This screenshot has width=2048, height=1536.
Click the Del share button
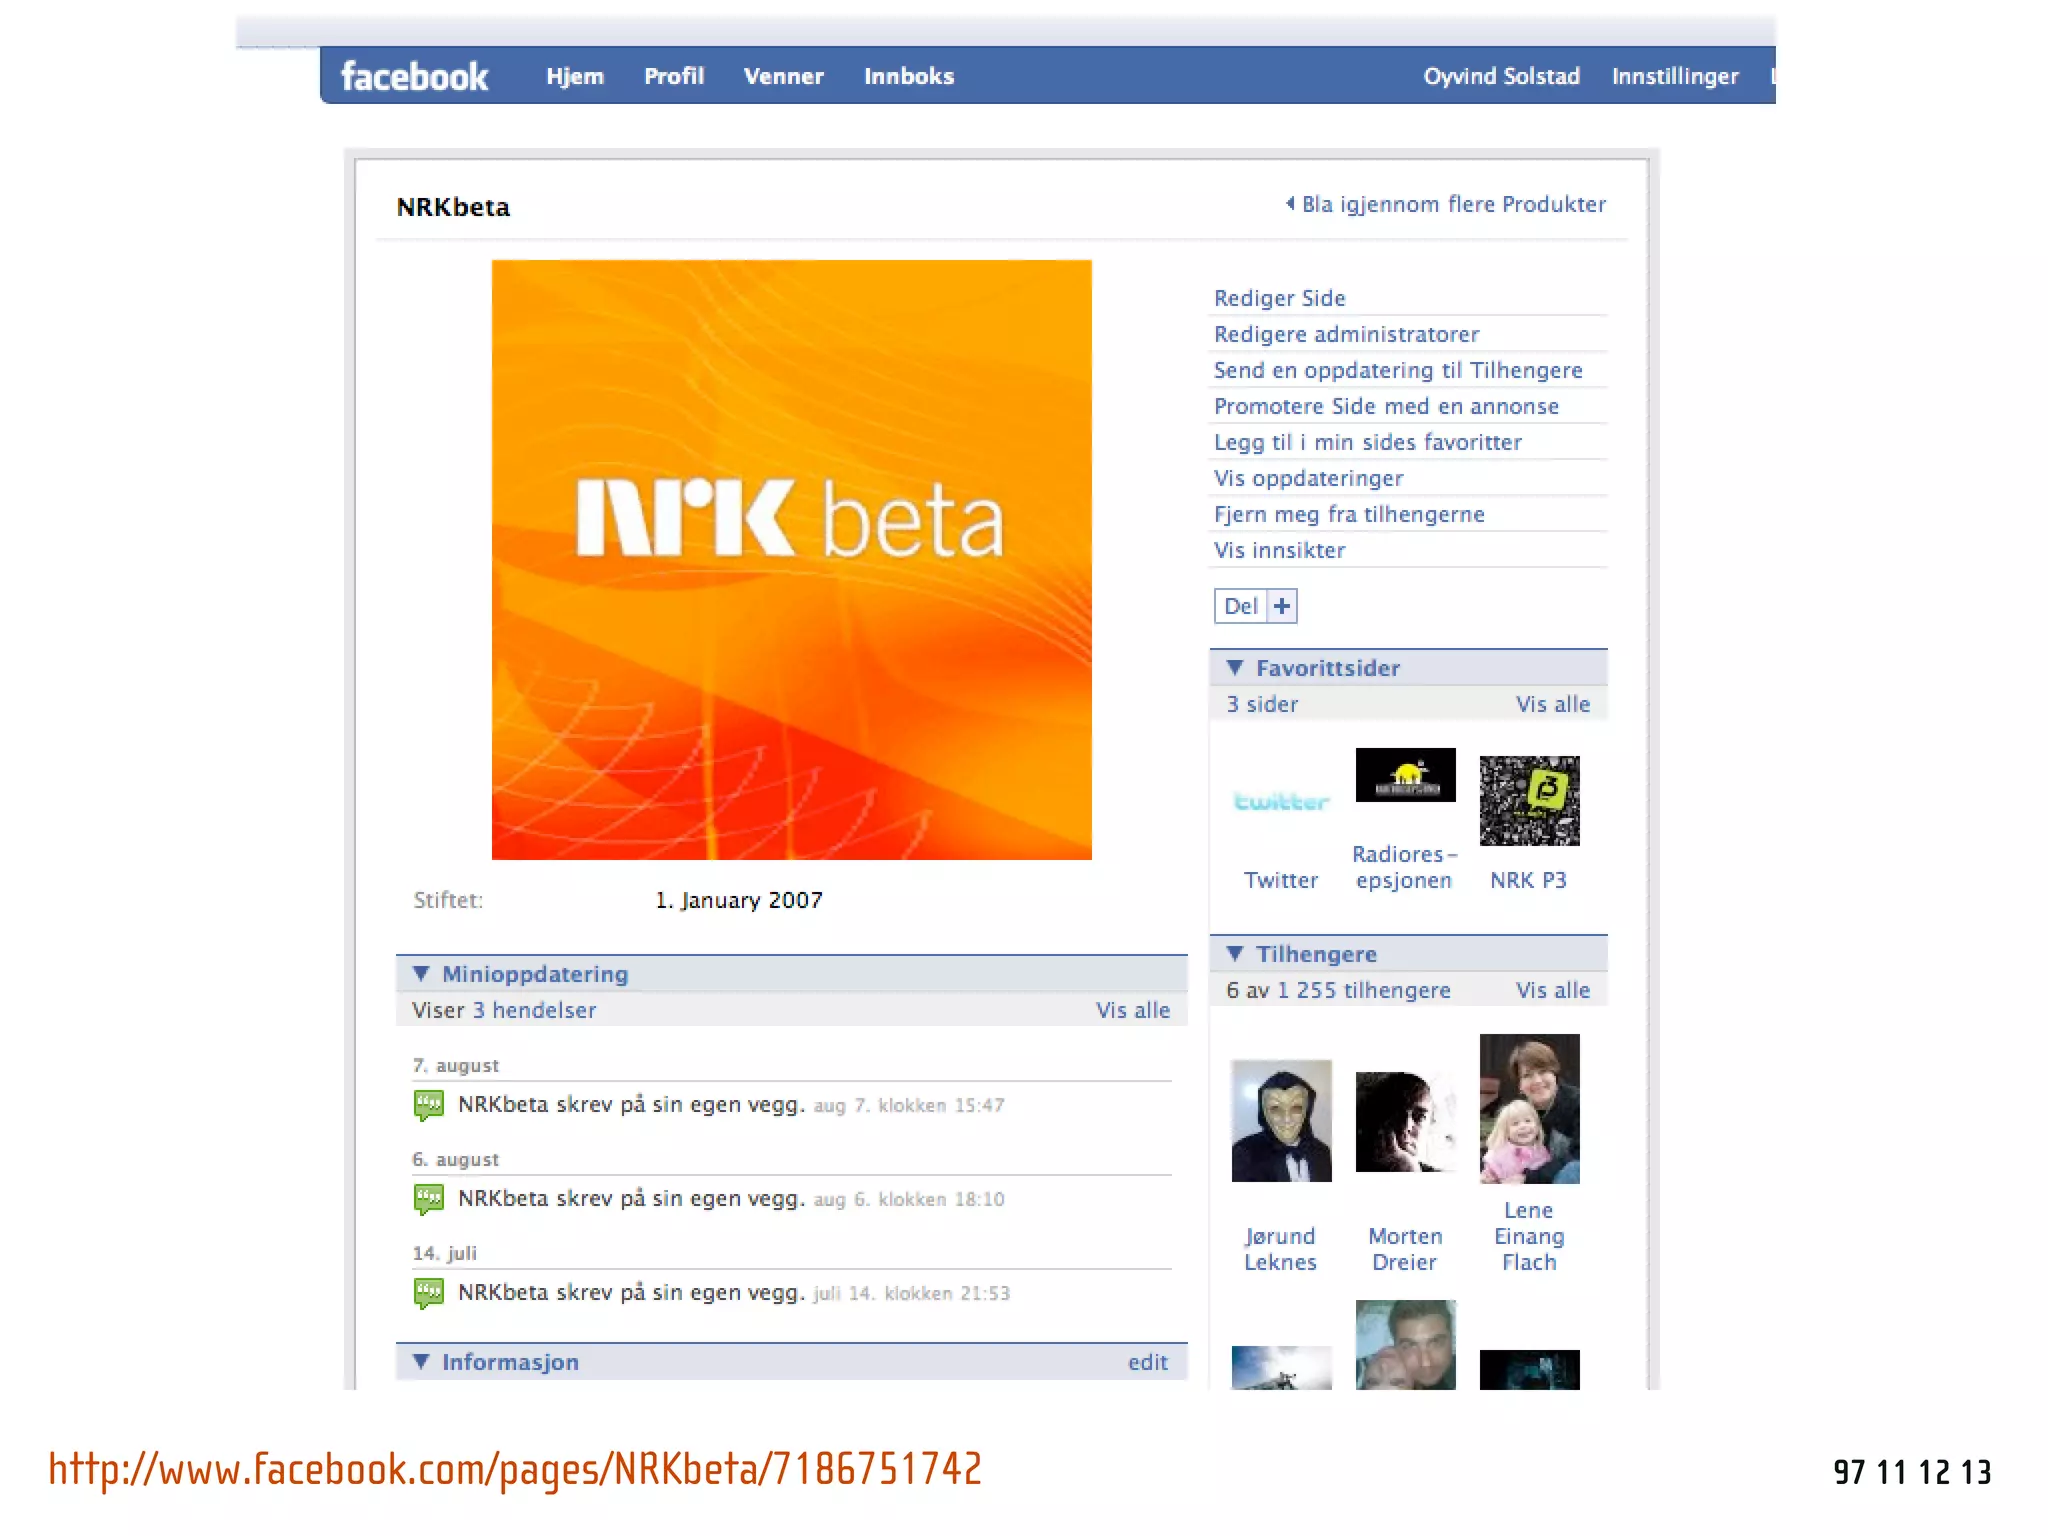click(1241, 606)
